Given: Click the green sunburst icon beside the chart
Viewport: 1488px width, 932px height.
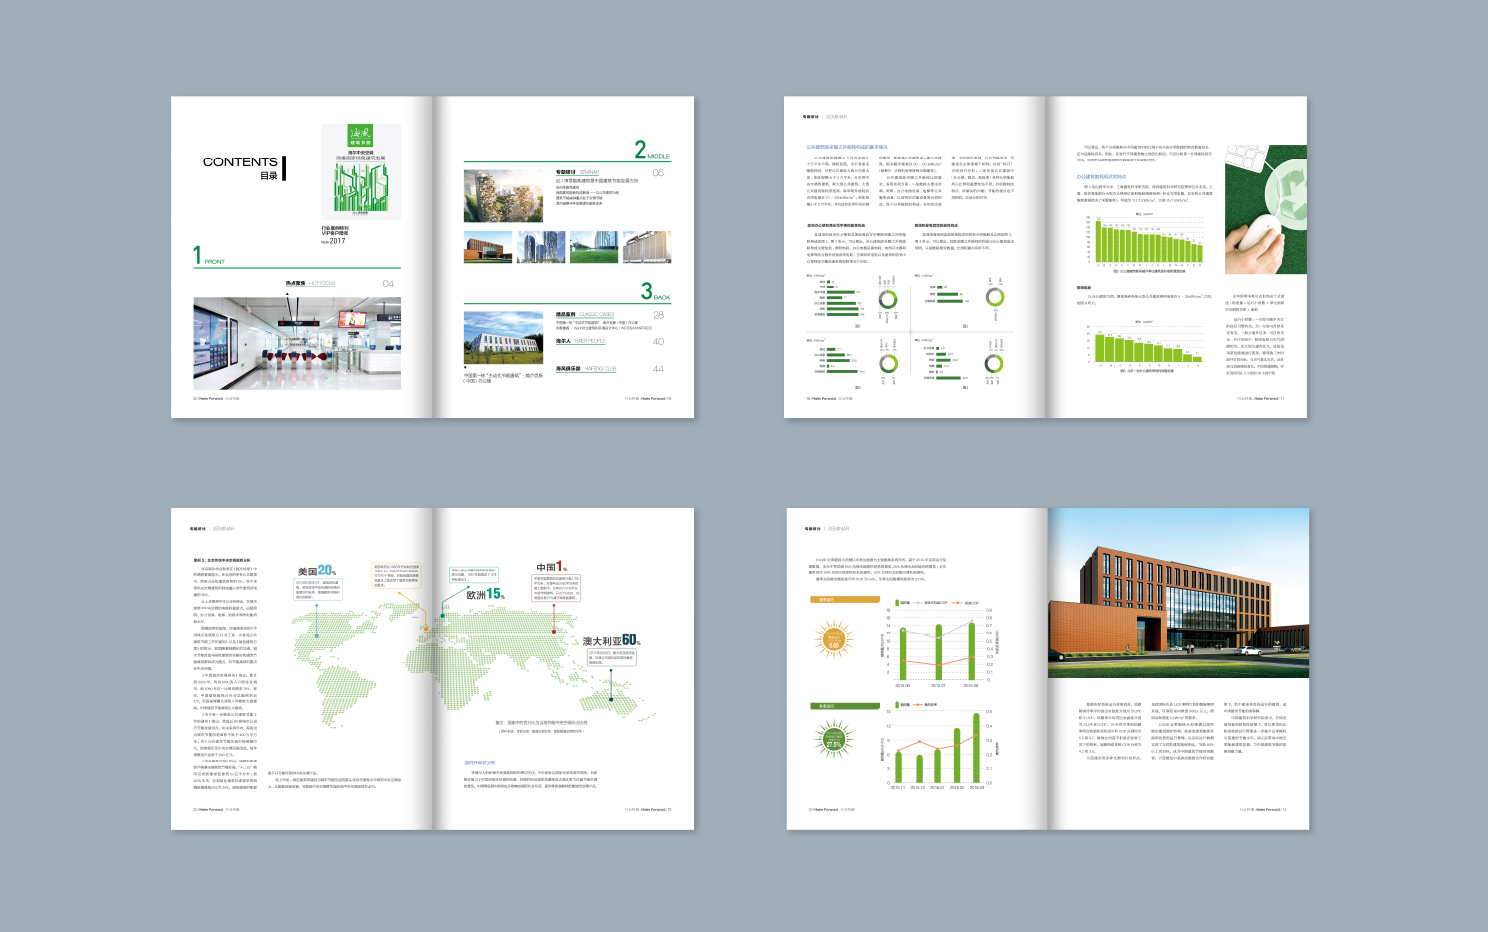Looking at the screenshot, I should coord(834,741).
